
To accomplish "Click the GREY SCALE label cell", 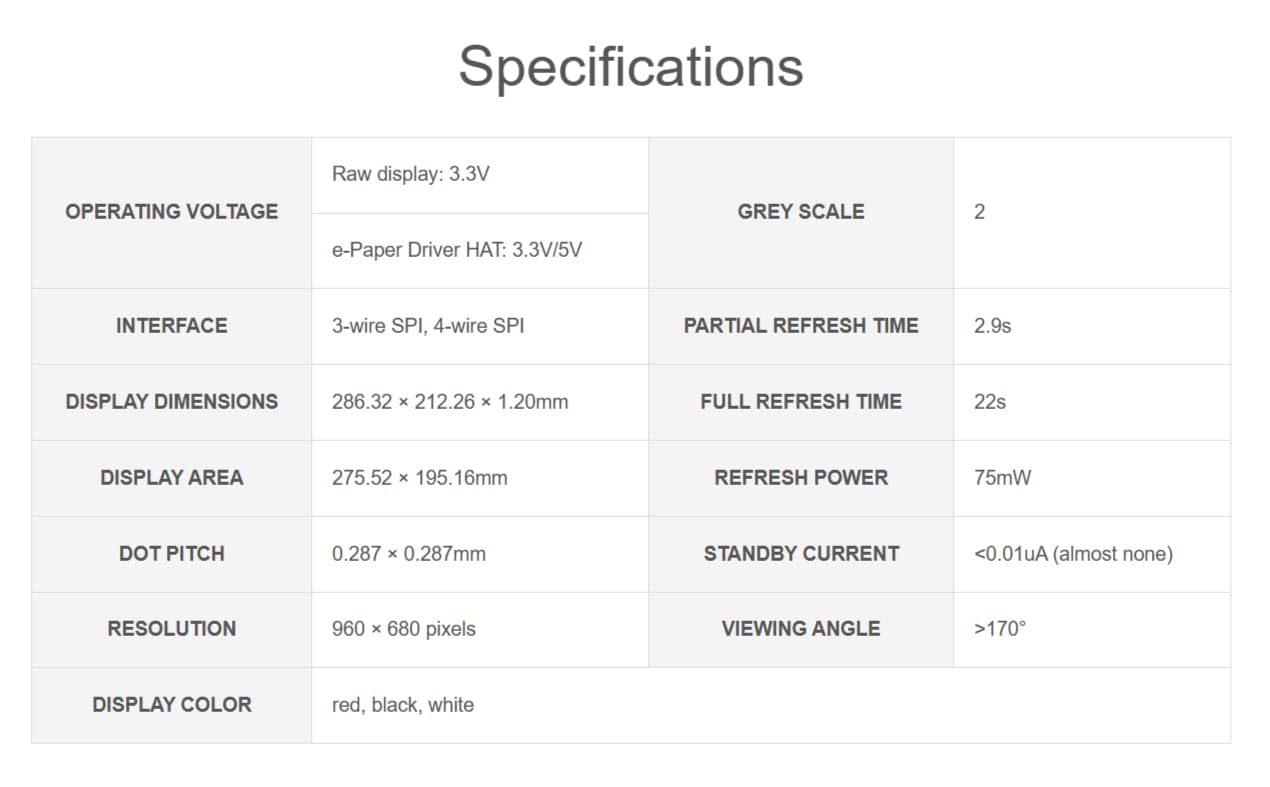I will [801, 212].
